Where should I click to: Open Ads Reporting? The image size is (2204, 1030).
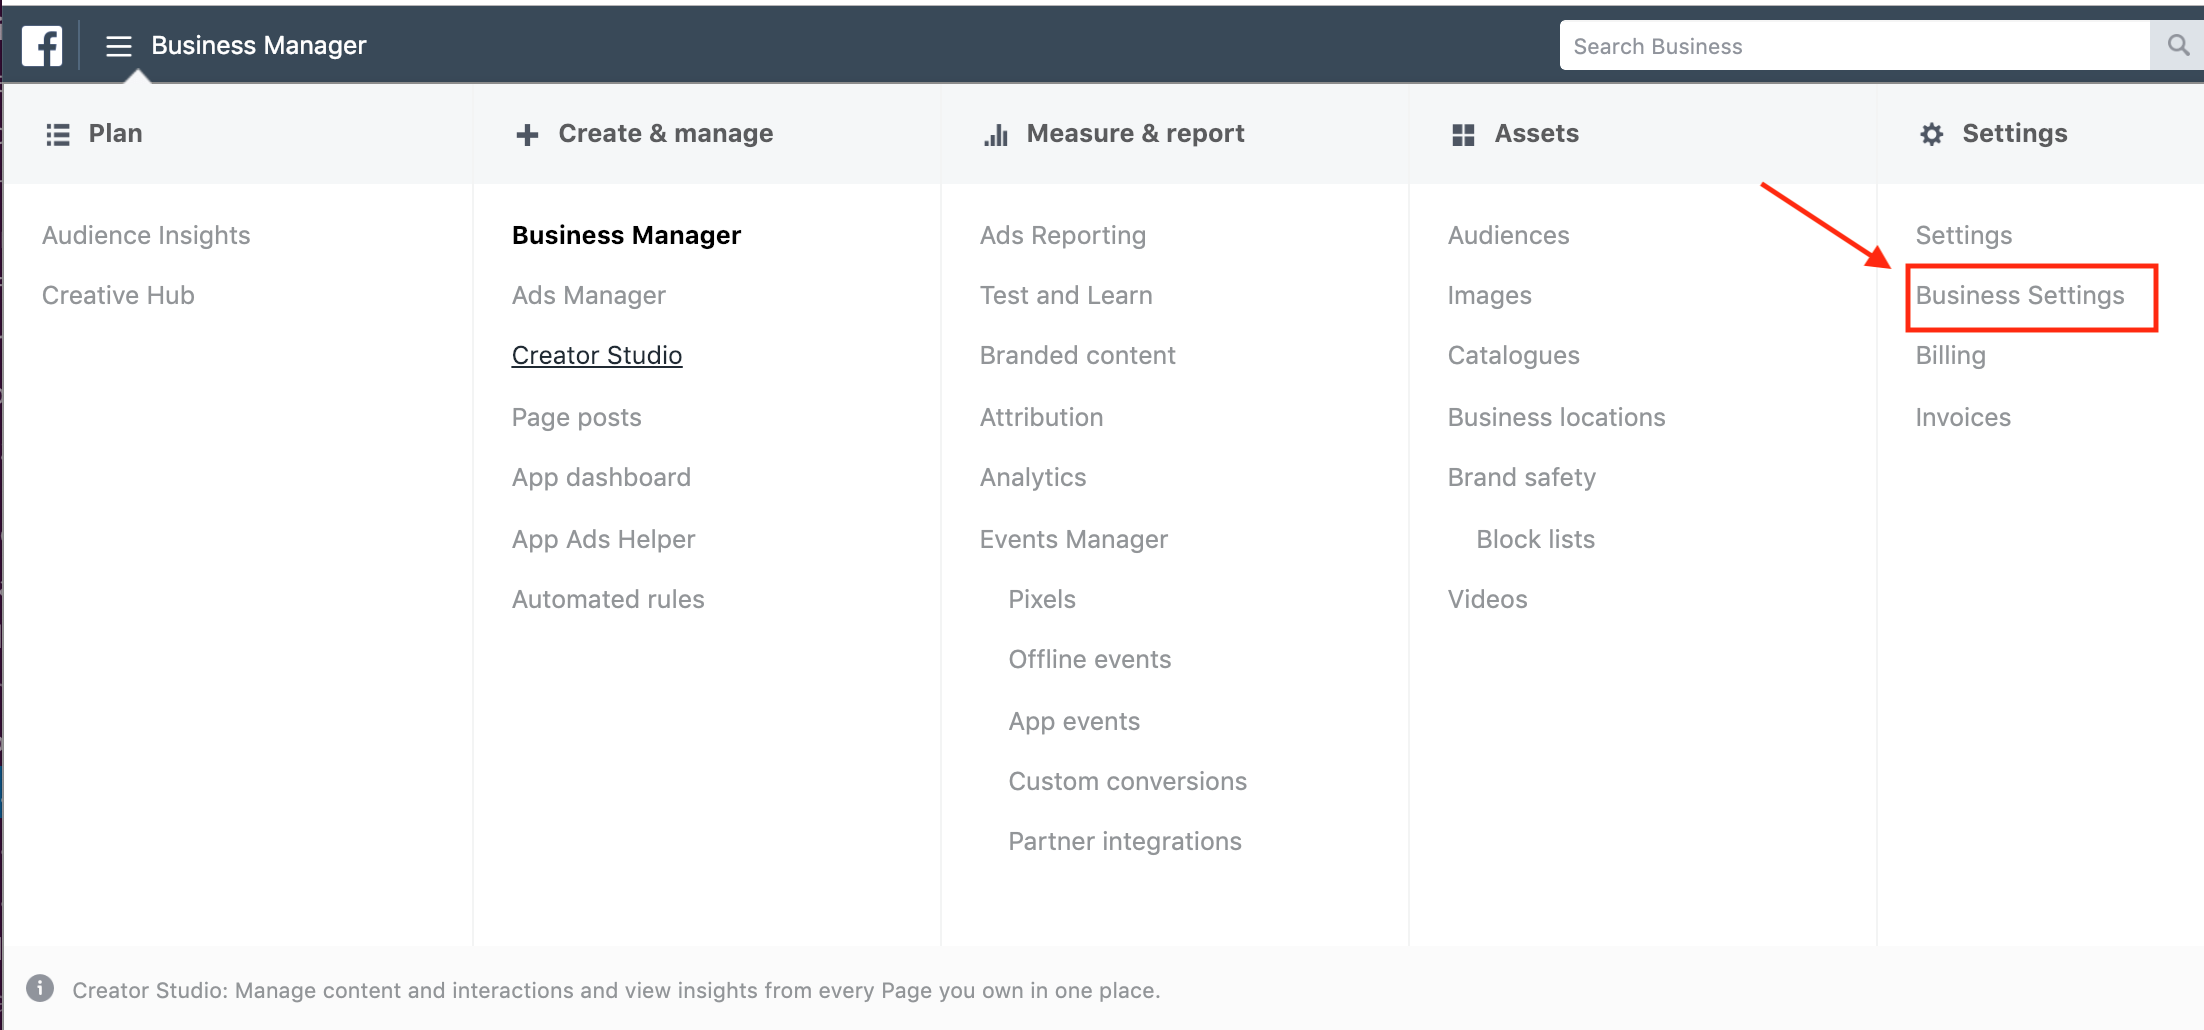[1063, 235]
